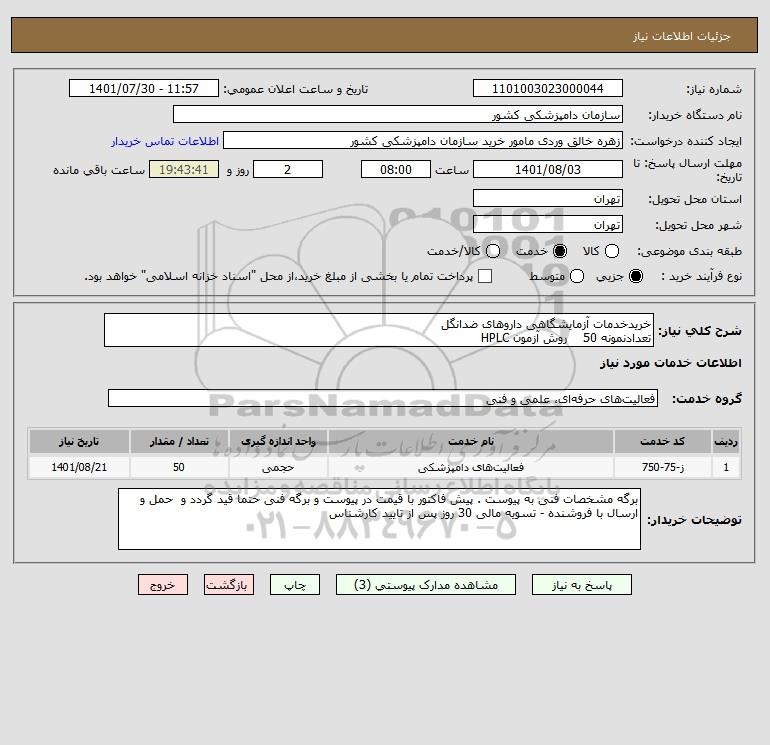Click the remaining time field 19:43:41
This screenshot has height=745, width=770.
click(184, 169)
